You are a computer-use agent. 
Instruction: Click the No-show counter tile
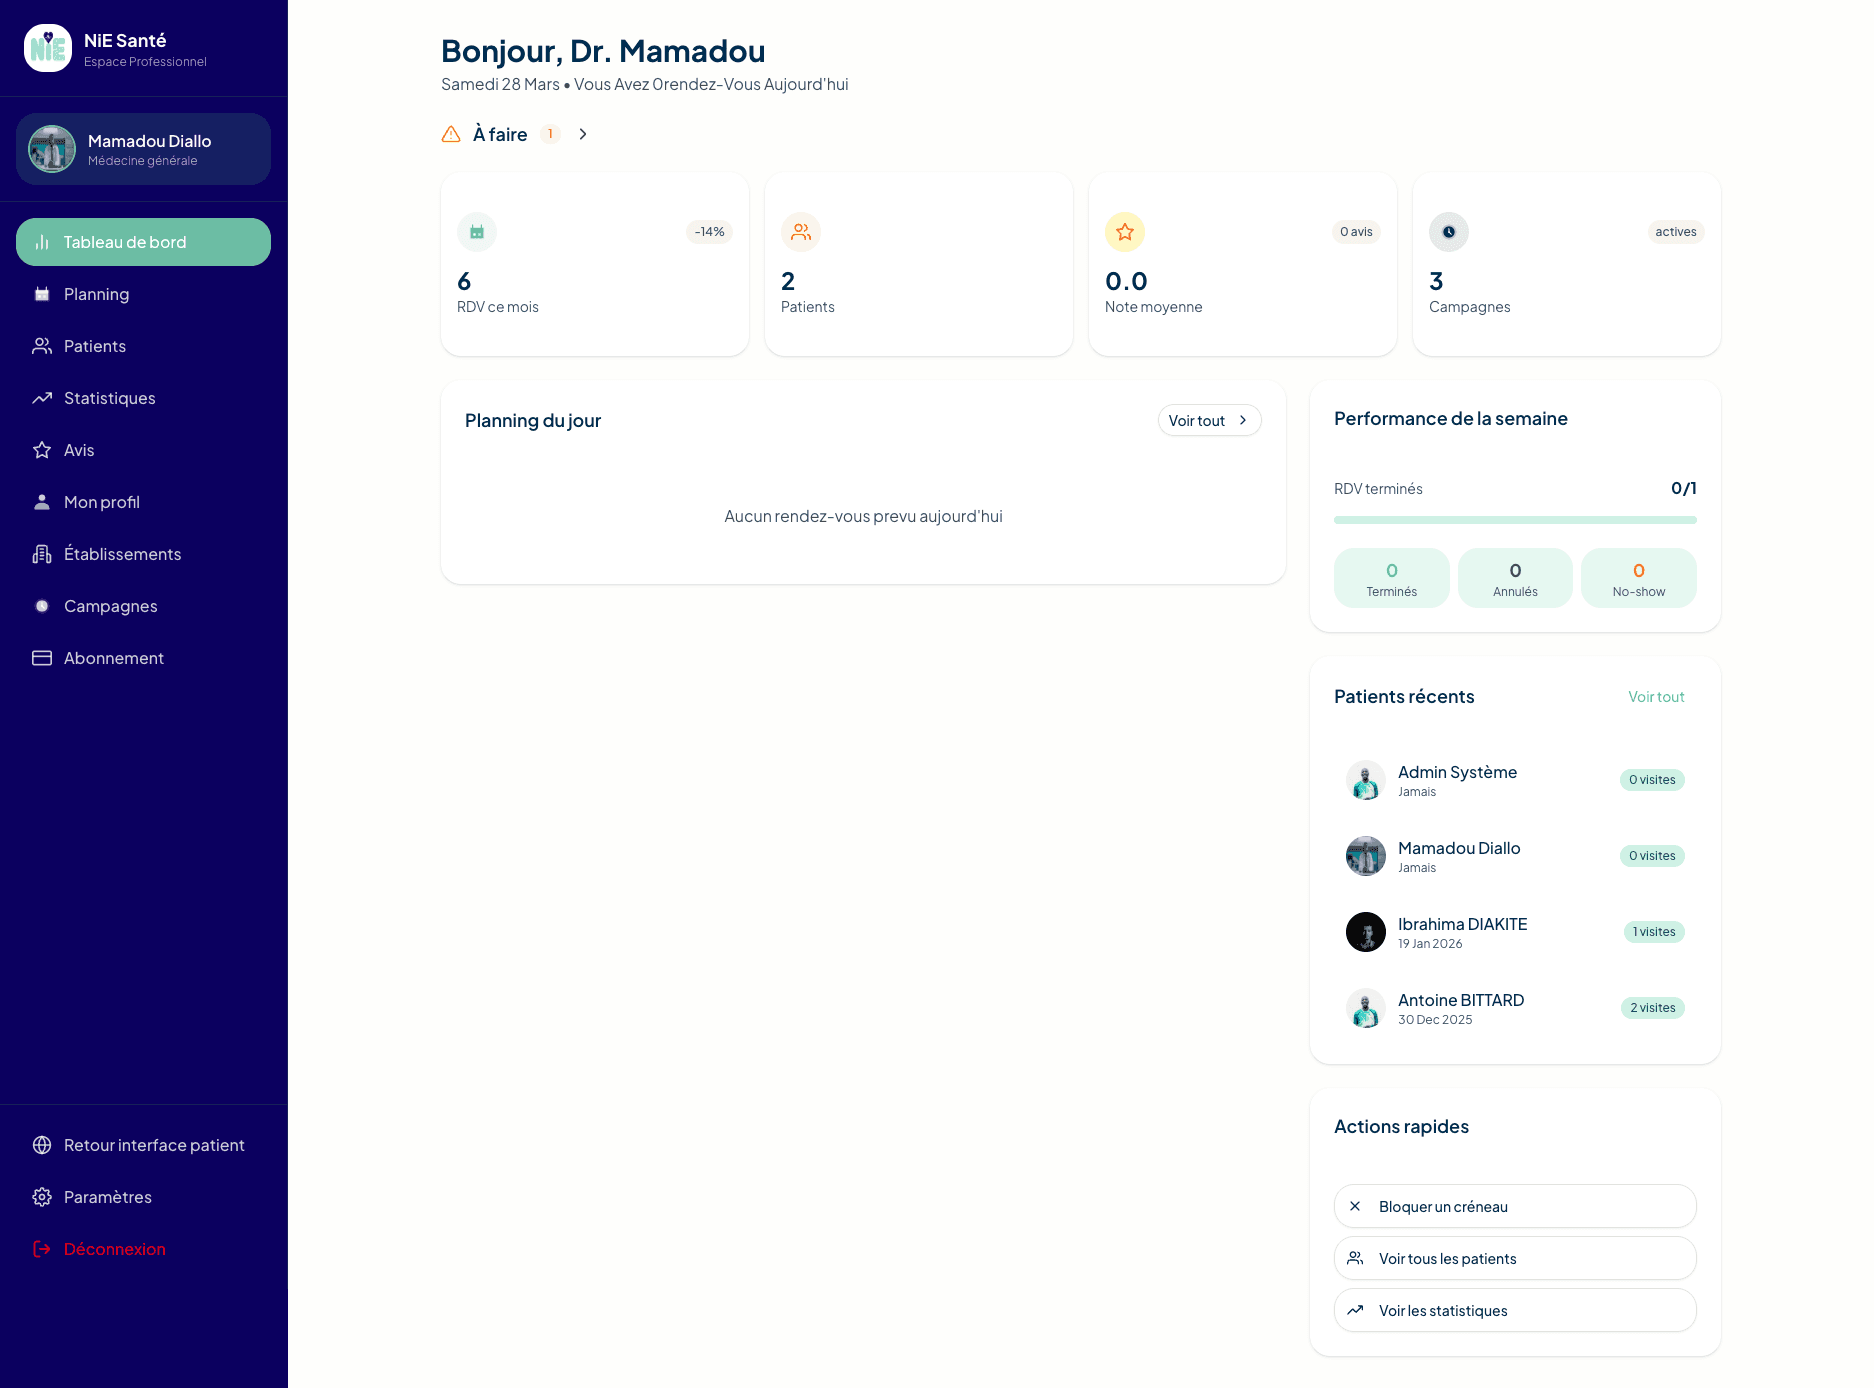click(1639, 578)
